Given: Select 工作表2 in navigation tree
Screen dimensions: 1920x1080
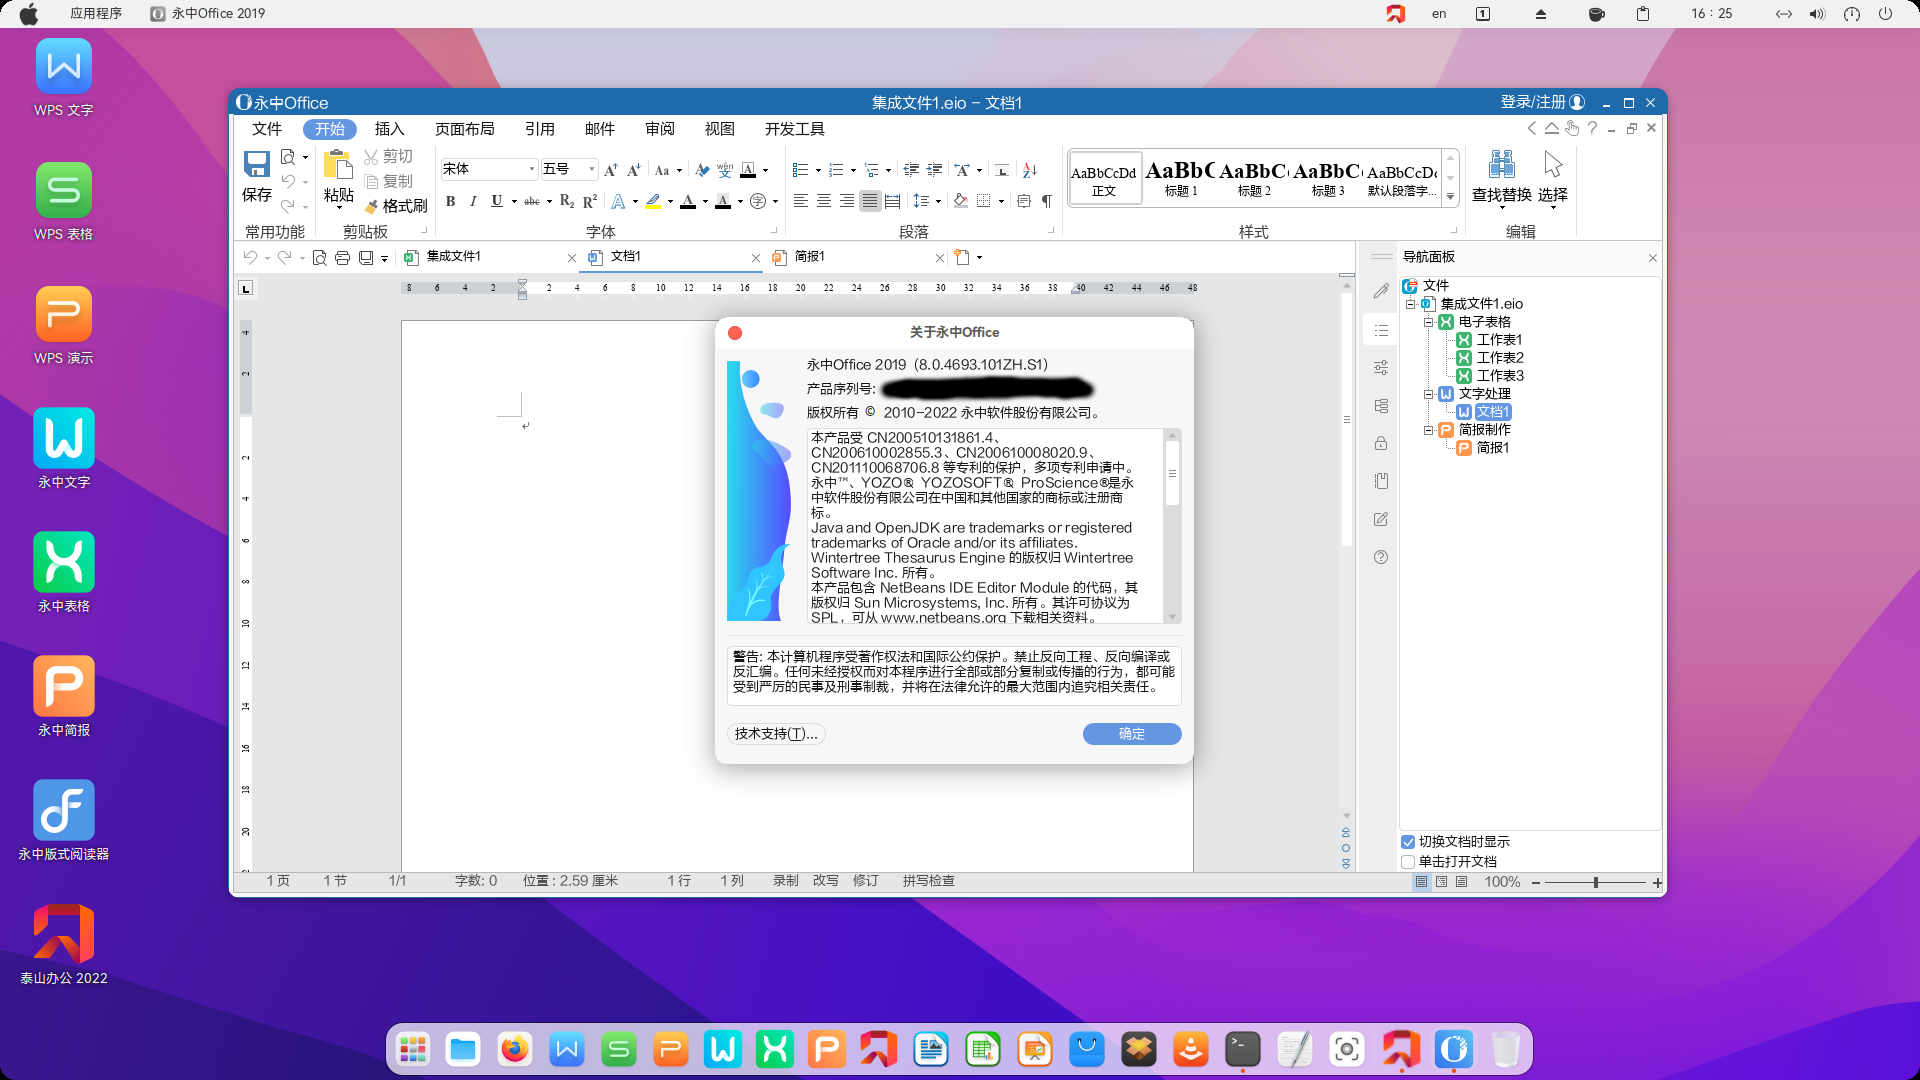Looking at the screenshot, I should [x=1500, y=358].
